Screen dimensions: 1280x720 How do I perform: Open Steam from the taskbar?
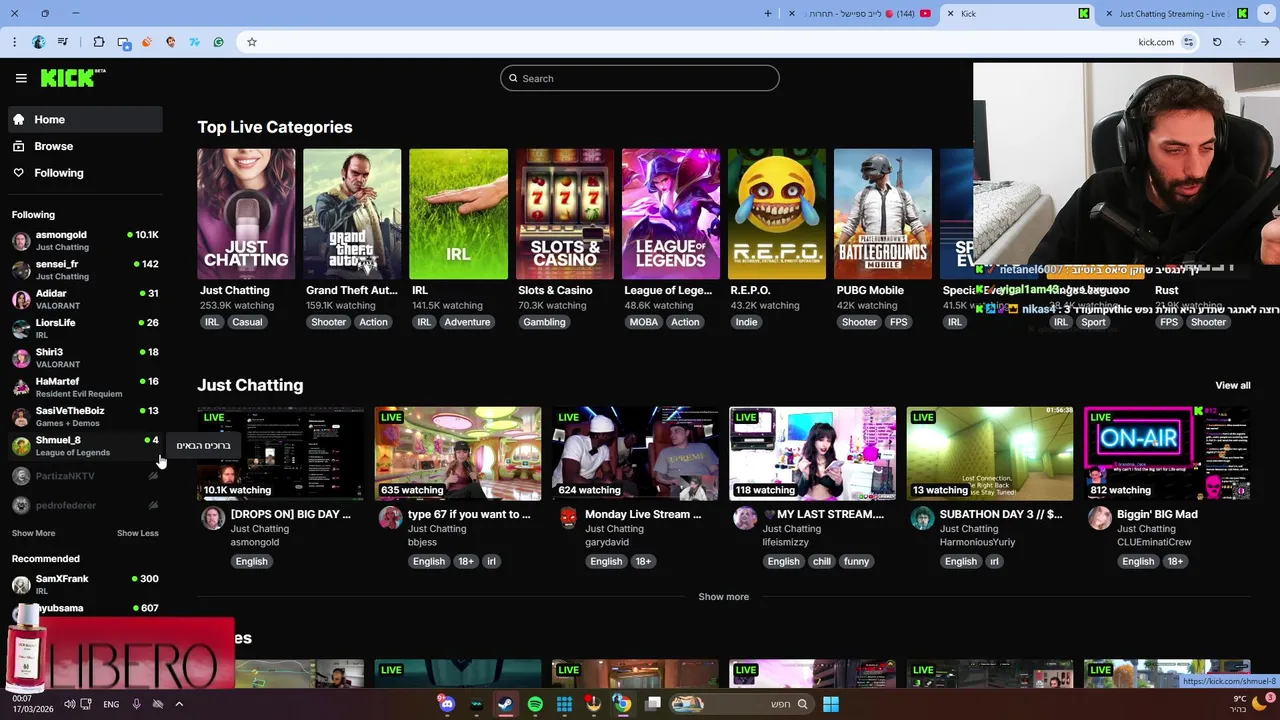click(x=505, y=704)
